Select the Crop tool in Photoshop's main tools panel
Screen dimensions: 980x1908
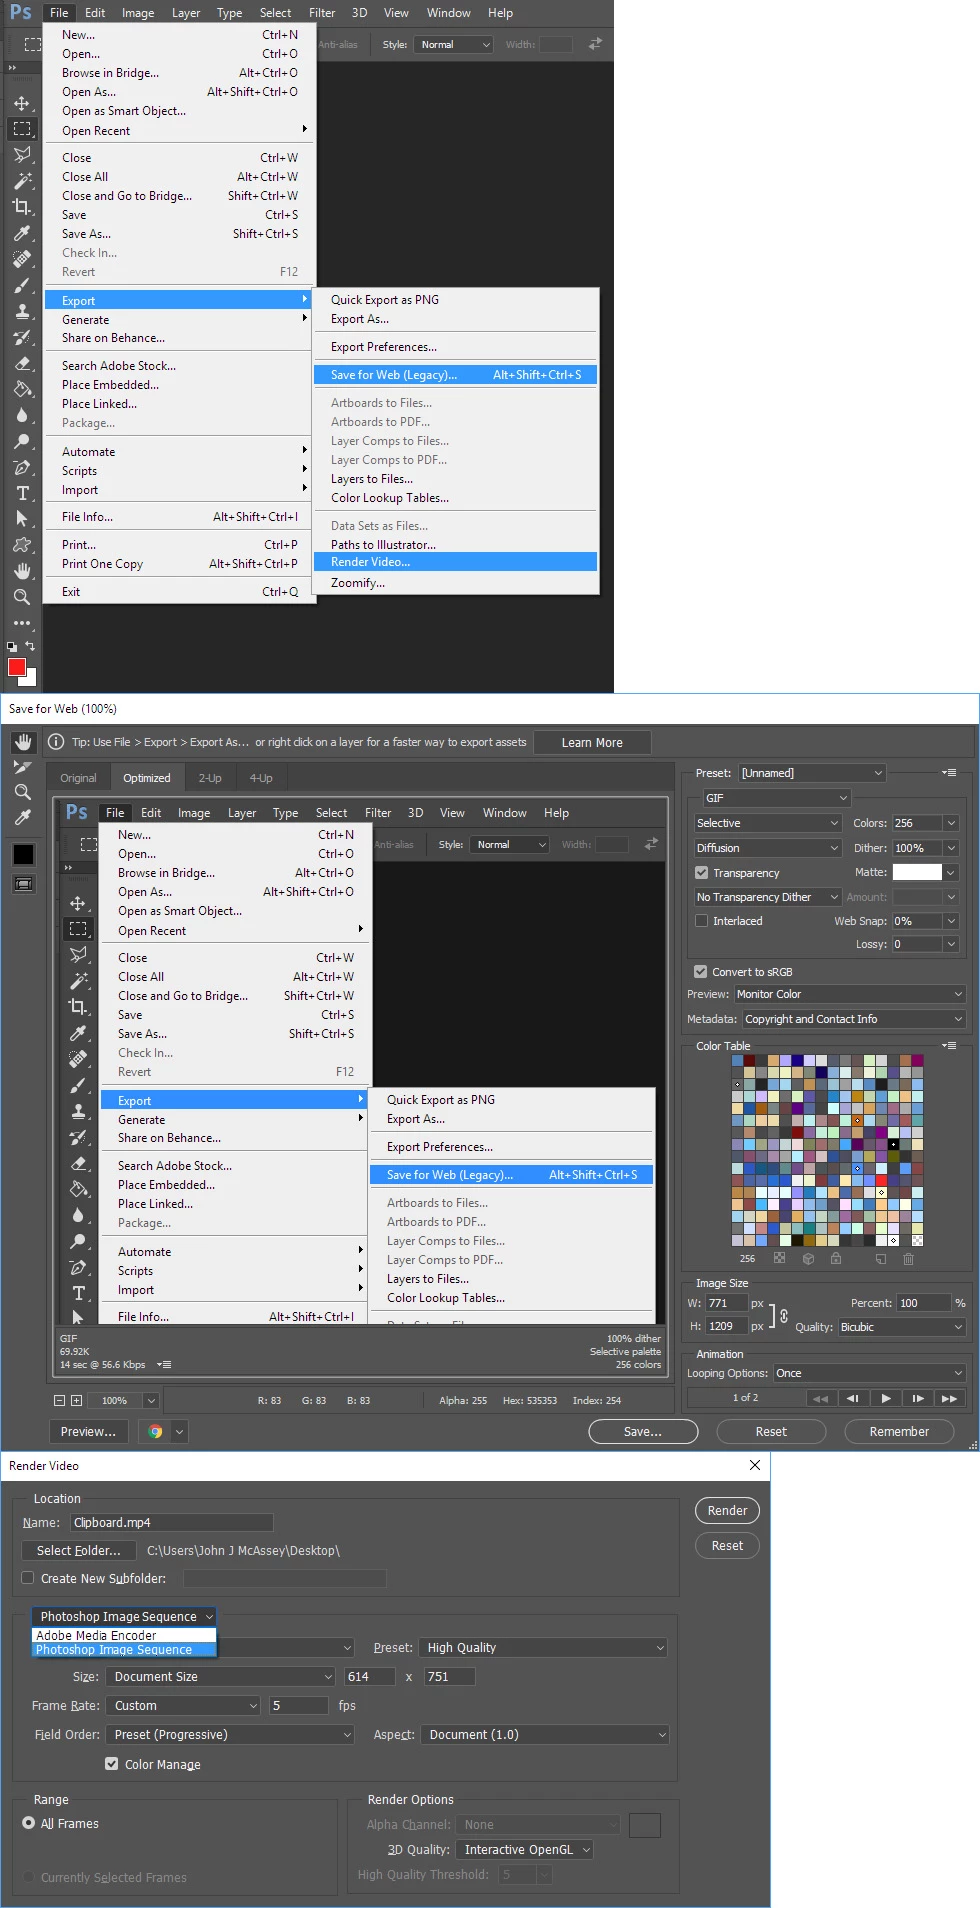(21, 207)
